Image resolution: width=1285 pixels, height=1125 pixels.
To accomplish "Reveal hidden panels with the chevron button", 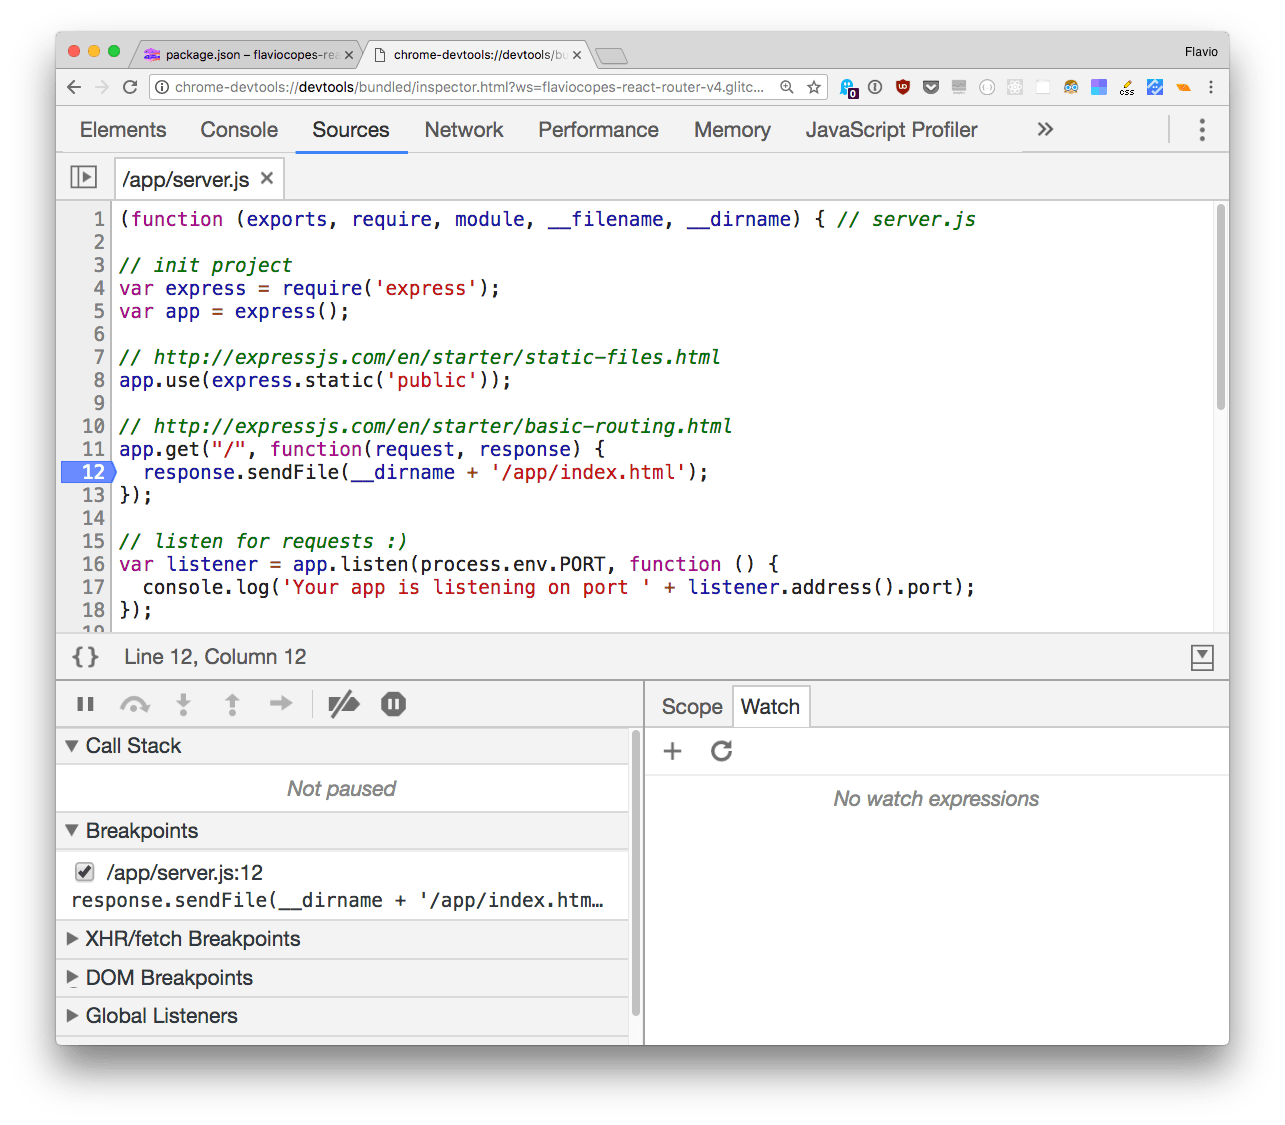I will point(1044,129).
